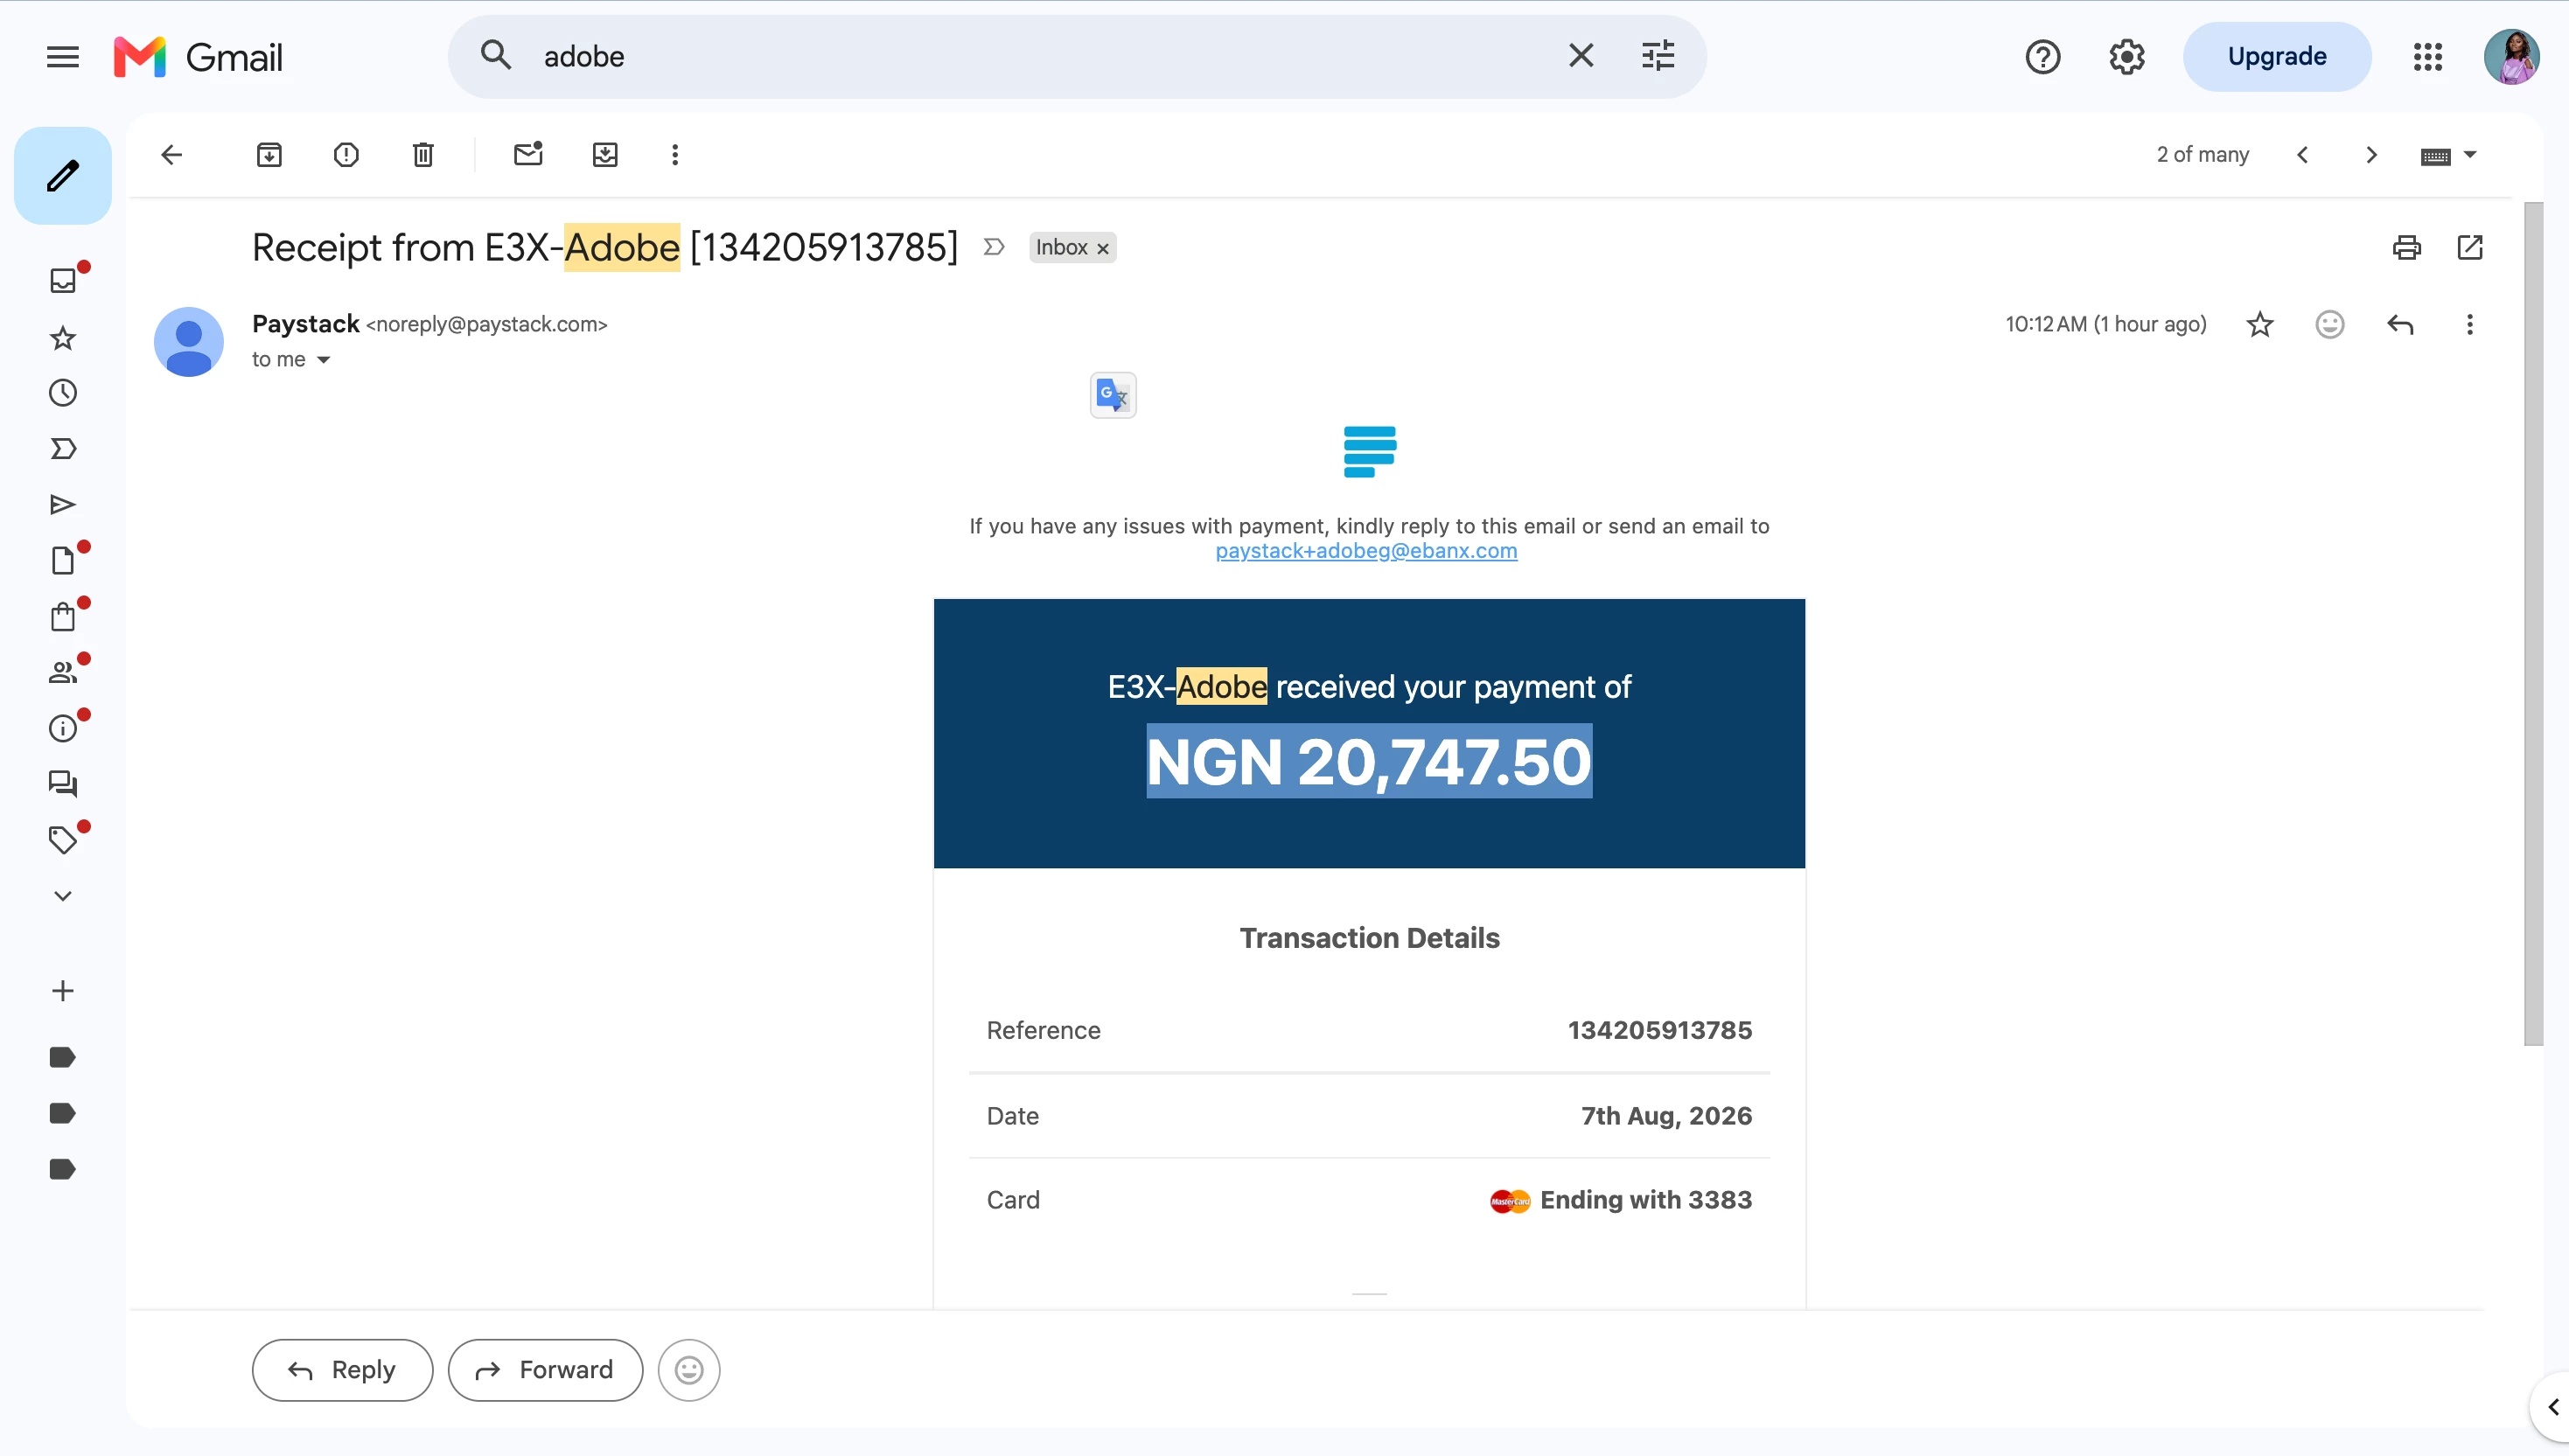Click the amount NGN 20,747.50
This screenshot has width=2569, height=1456.
1369,762
